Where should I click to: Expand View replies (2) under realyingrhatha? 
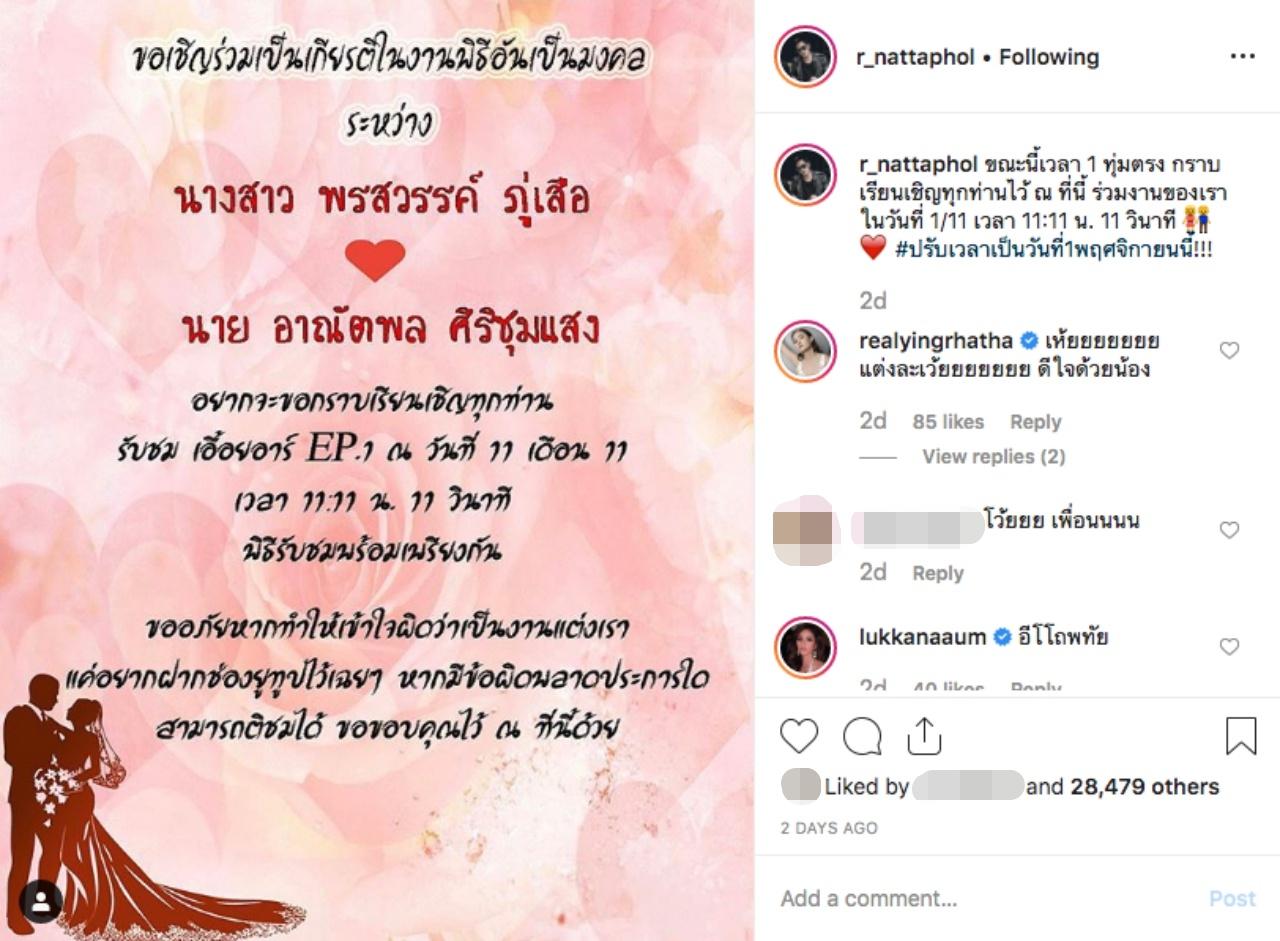(993, 457)
